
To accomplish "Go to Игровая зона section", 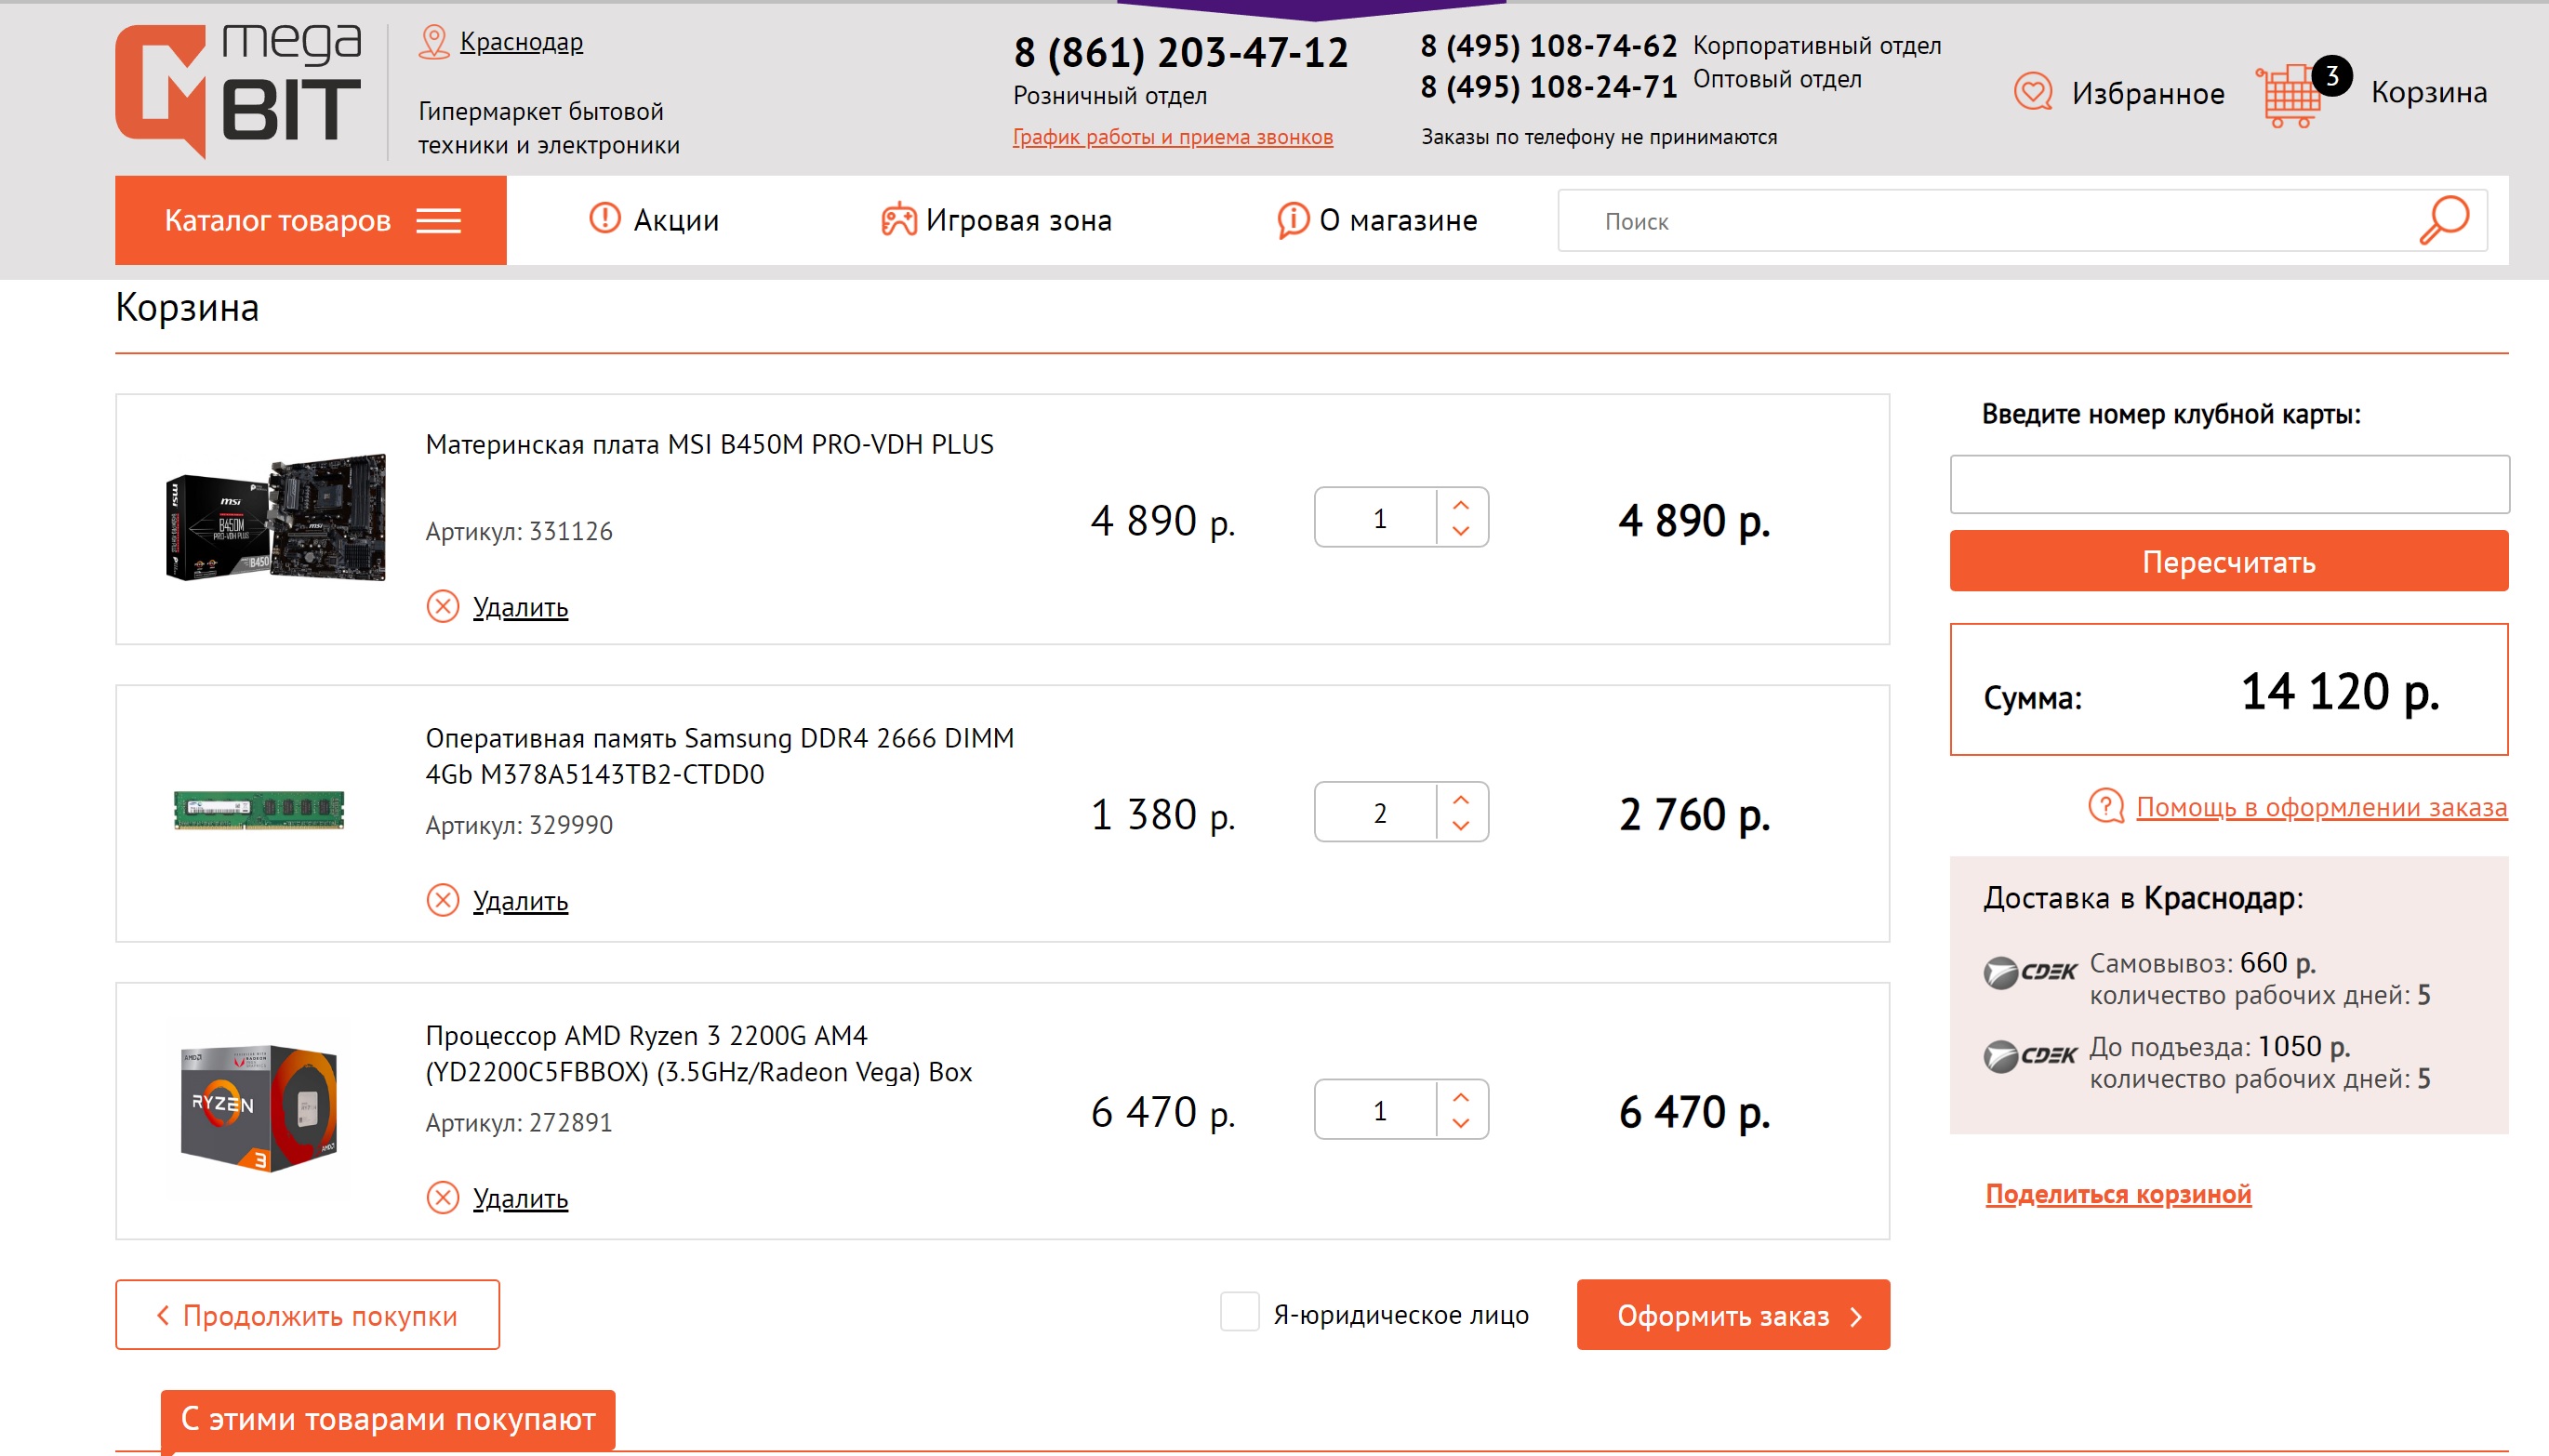I will point(996,220).
